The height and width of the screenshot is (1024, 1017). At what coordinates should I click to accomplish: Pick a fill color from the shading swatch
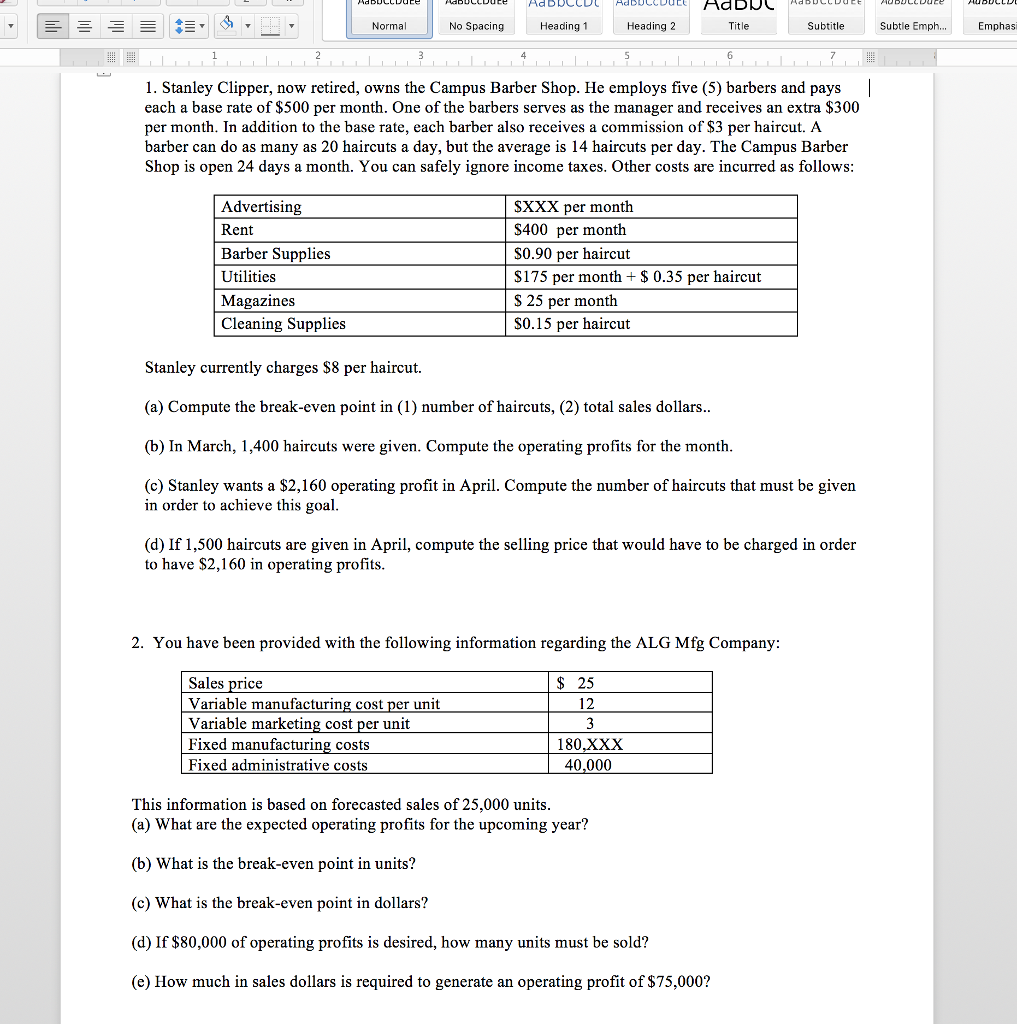226,33
